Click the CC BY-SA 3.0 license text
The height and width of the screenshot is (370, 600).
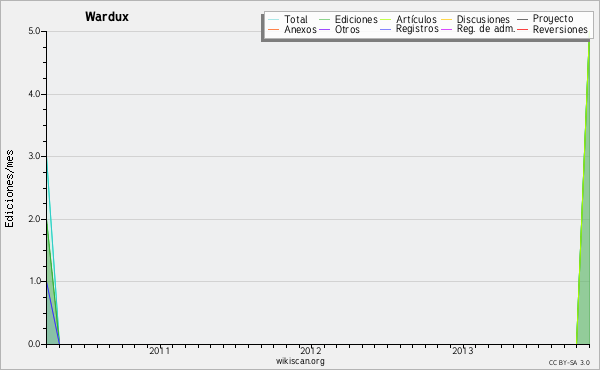point(569,362)
